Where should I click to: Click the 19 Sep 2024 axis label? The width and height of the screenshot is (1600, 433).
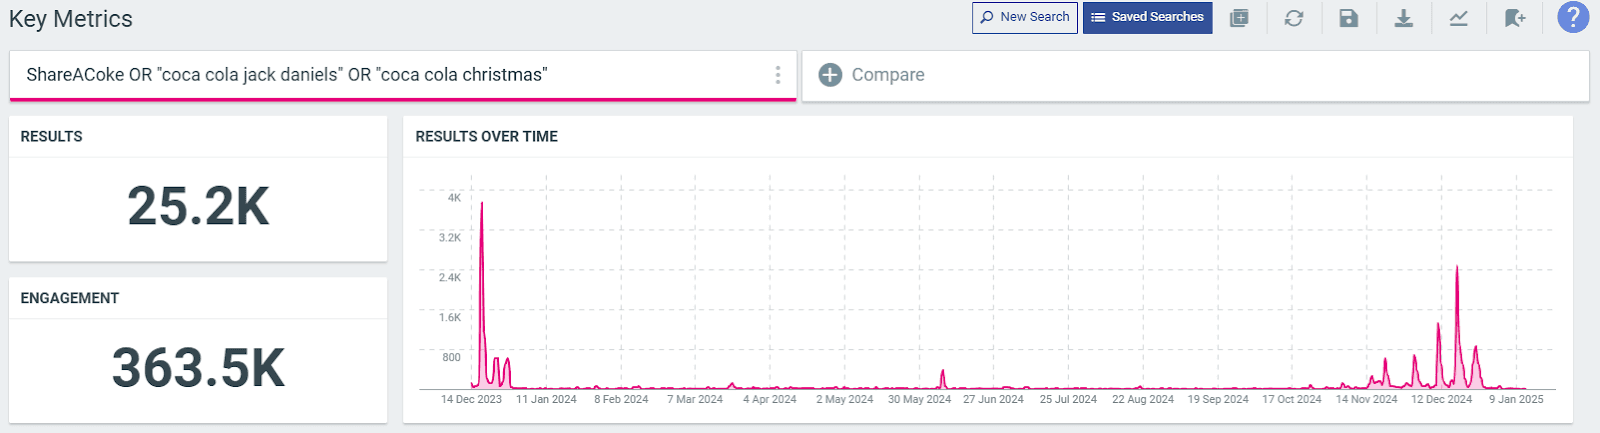(1218, 400)
